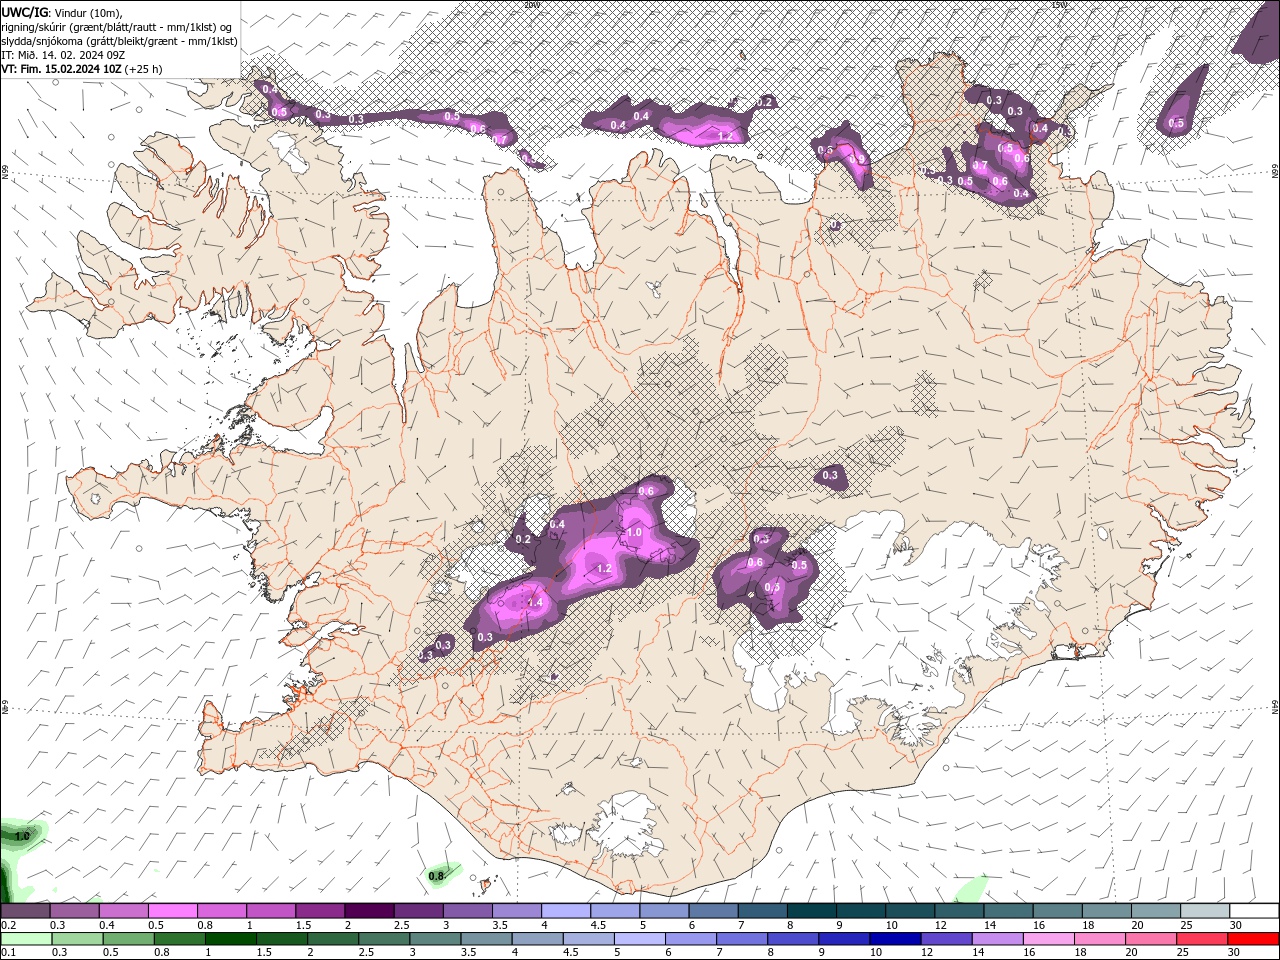Click the '(+25 h)' forecast offset text
The height and width of the screenshot is (960, 1280).
pyautogui.click(x=144, y=69)
